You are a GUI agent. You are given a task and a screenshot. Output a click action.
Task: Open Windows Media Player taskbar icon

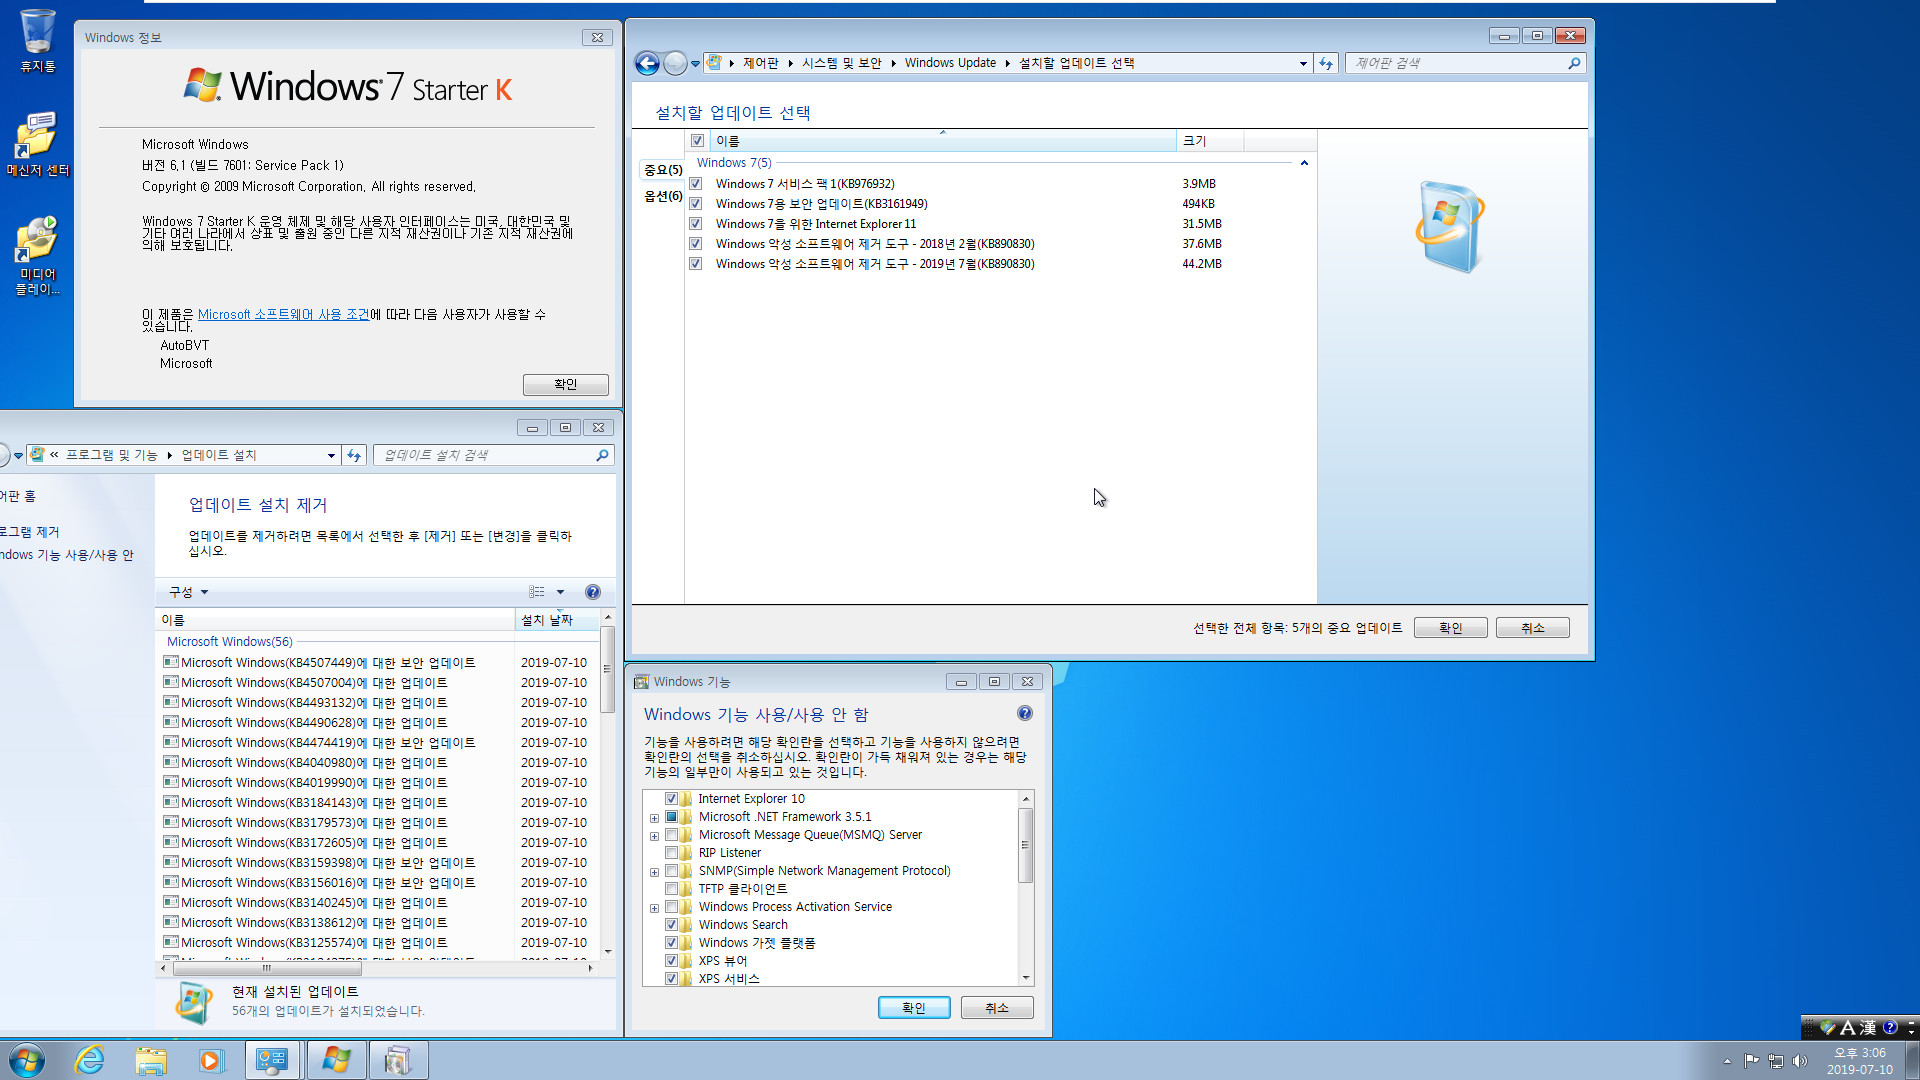[211, 1060]
